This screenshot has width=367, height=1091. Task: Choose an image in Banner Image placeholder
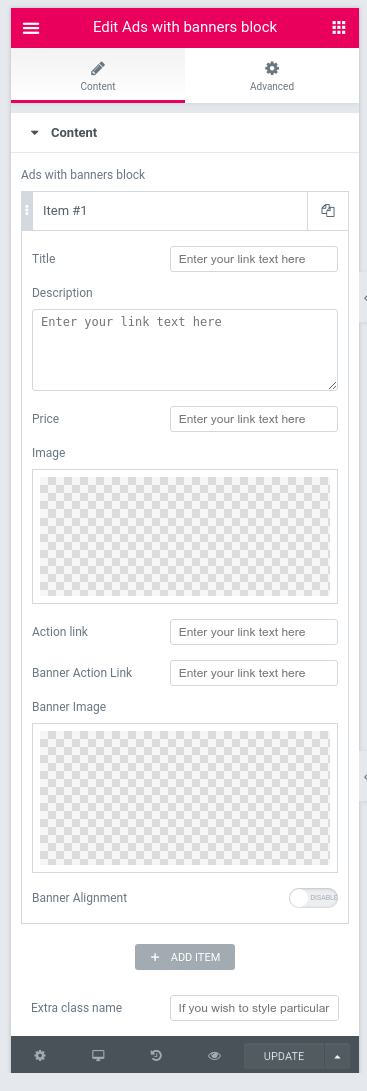tap(185, 797)
